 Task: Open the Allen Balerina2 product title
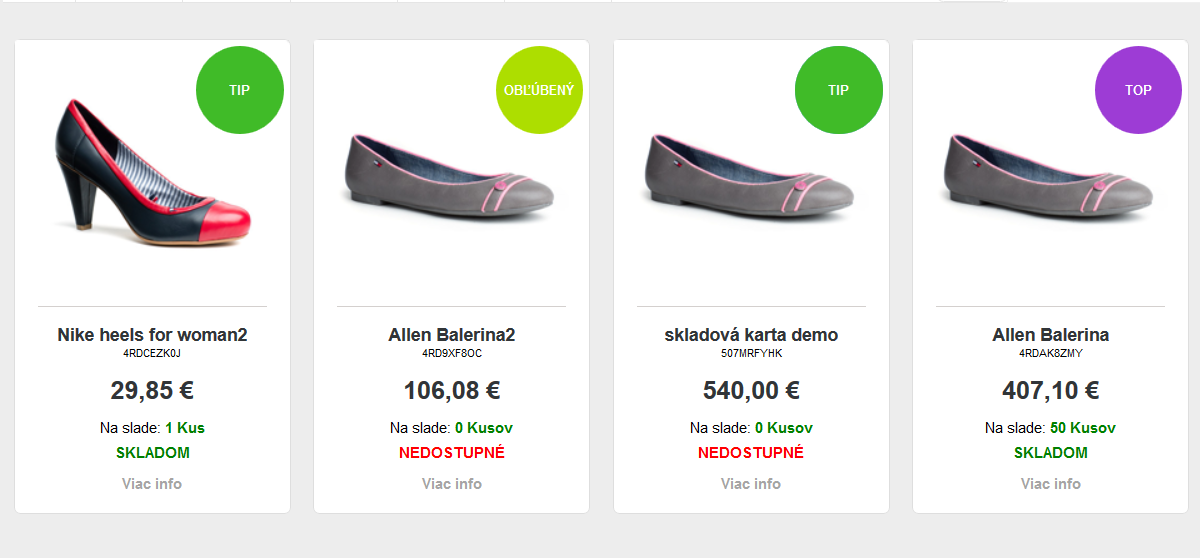pyautogui.click(x=452, y=335)
